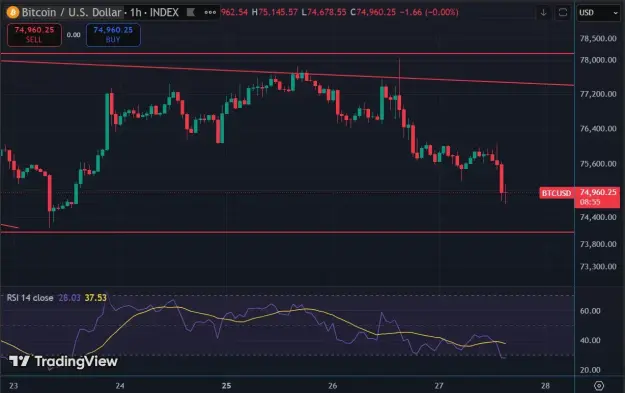Click date label 28 on time axis
Viewport: 625px width, 393px height.
(545, 385)
